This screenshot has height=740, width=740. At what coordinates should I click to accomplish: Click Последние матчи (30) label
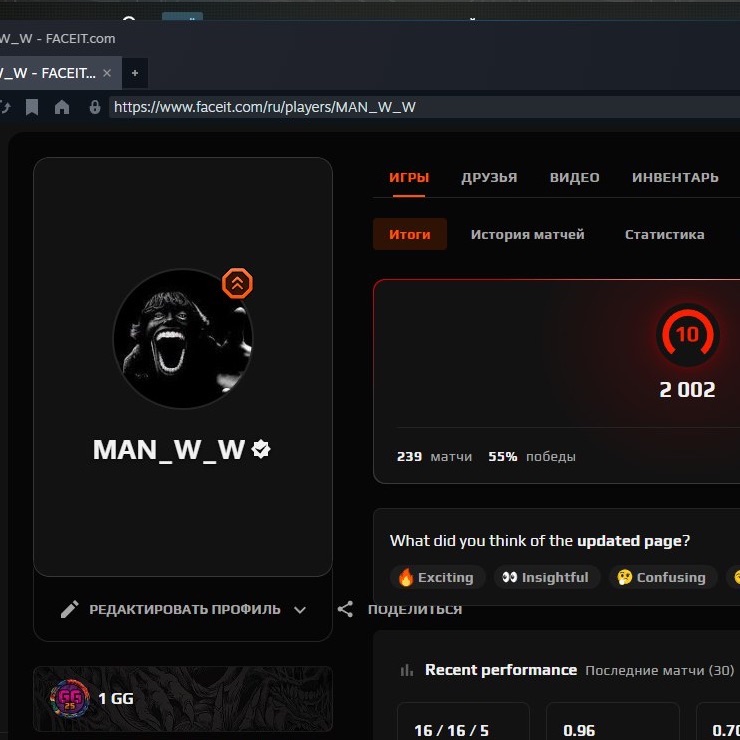click(660, 670)
